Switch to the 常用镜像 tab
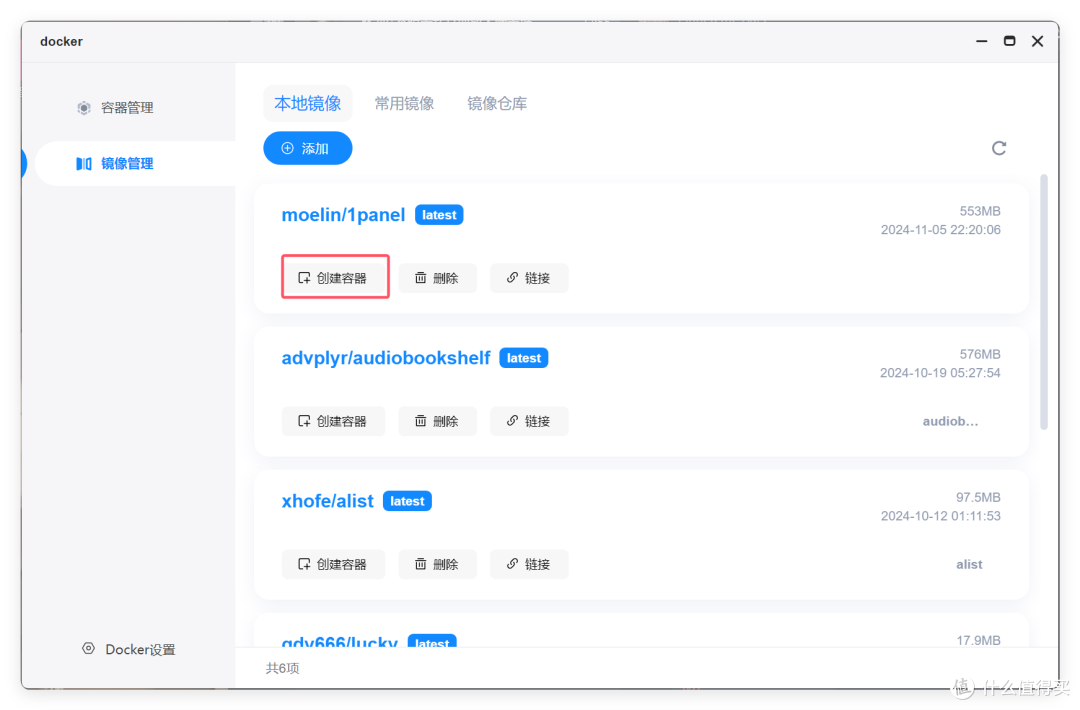 tap(404, 103)
